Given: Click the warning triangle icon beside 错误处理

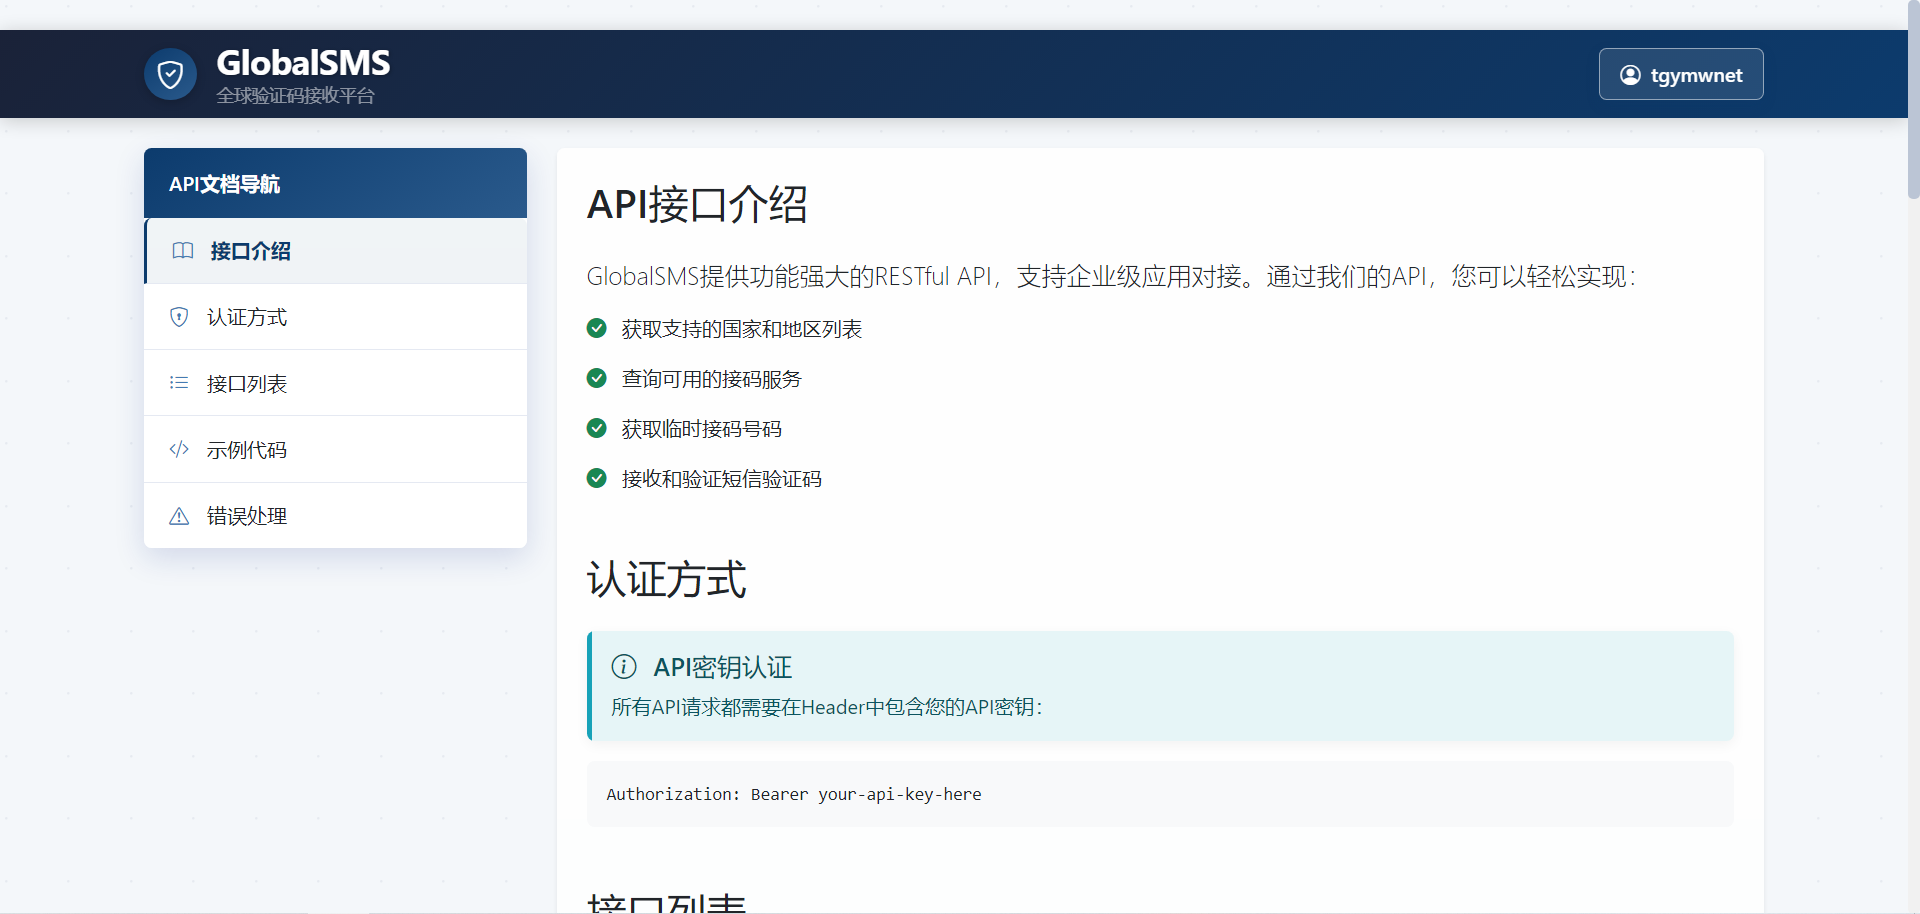Looking at the screenshot, I should coord(179,516).
